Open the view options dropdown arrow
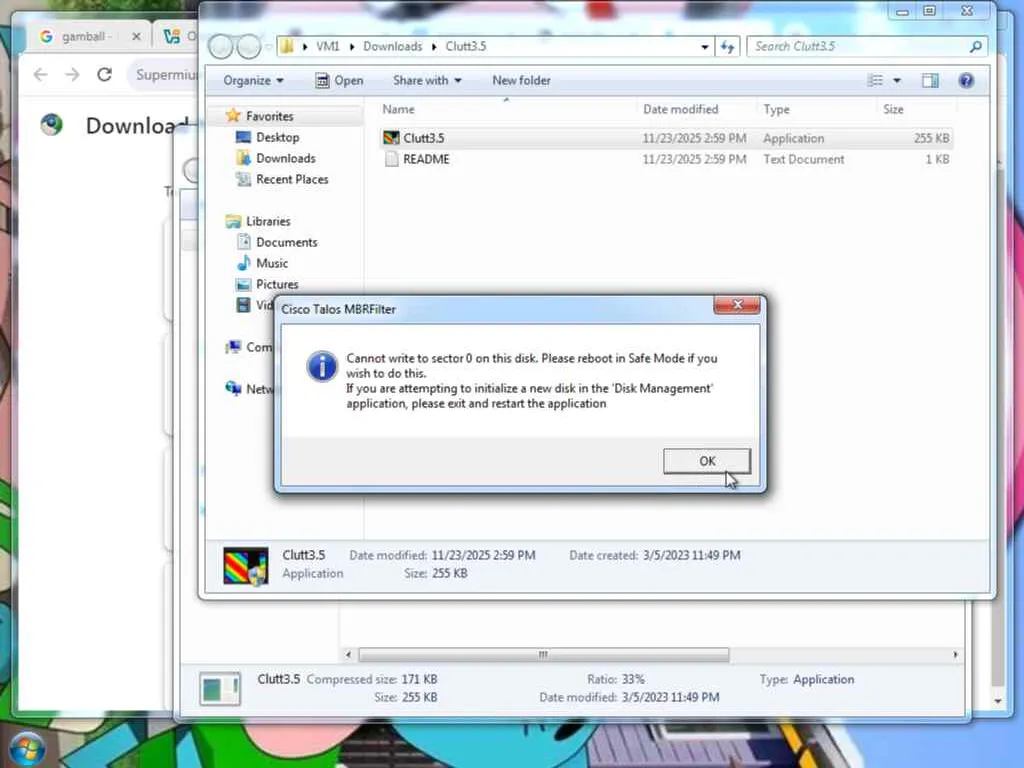This screenshot has width=1024, height=768. click(897, 80)
